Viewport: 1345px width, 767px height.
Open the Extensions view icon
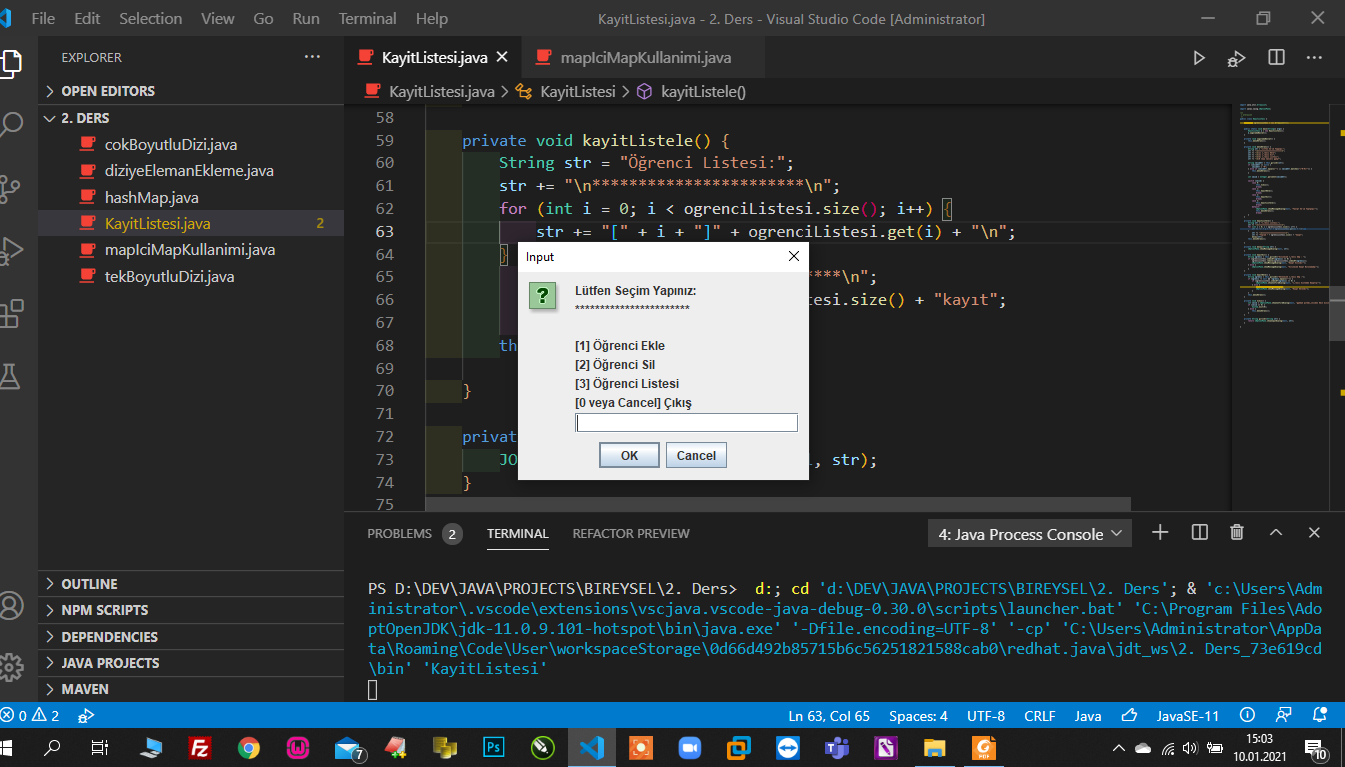[12, 313]
